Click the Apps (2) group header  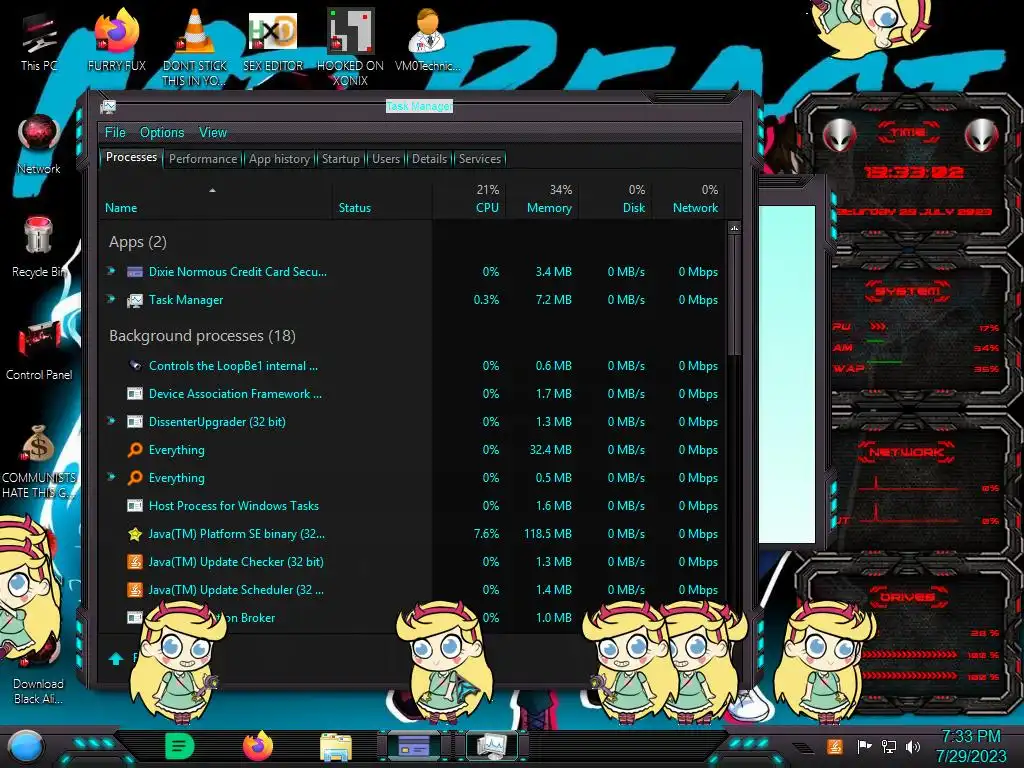click(x=138, y=242)
